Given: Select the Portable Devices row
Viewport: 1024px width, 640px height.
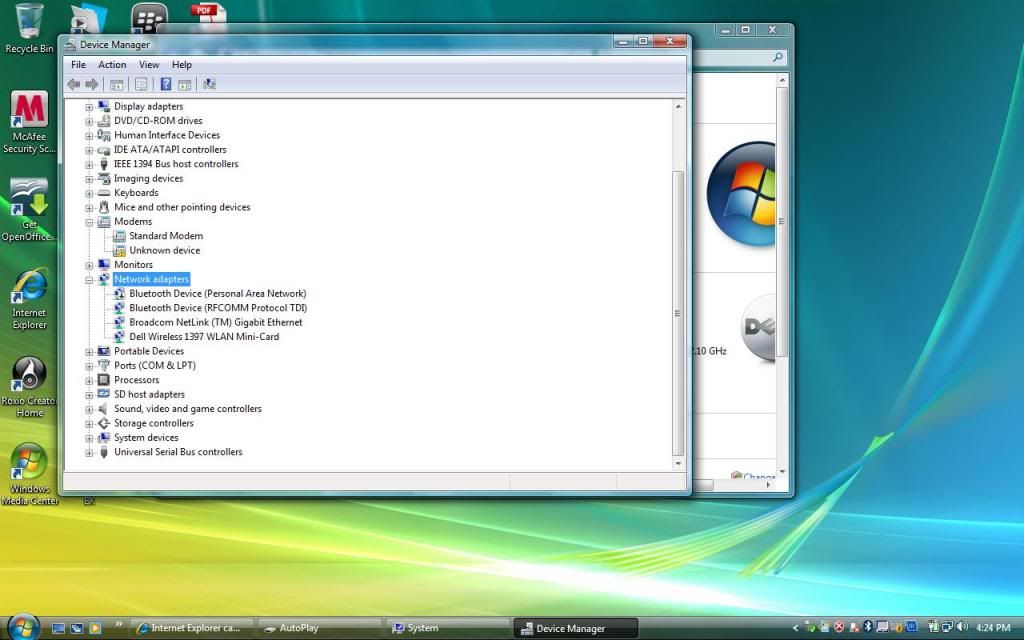Looking at the screenshot, I should [149, 351].
